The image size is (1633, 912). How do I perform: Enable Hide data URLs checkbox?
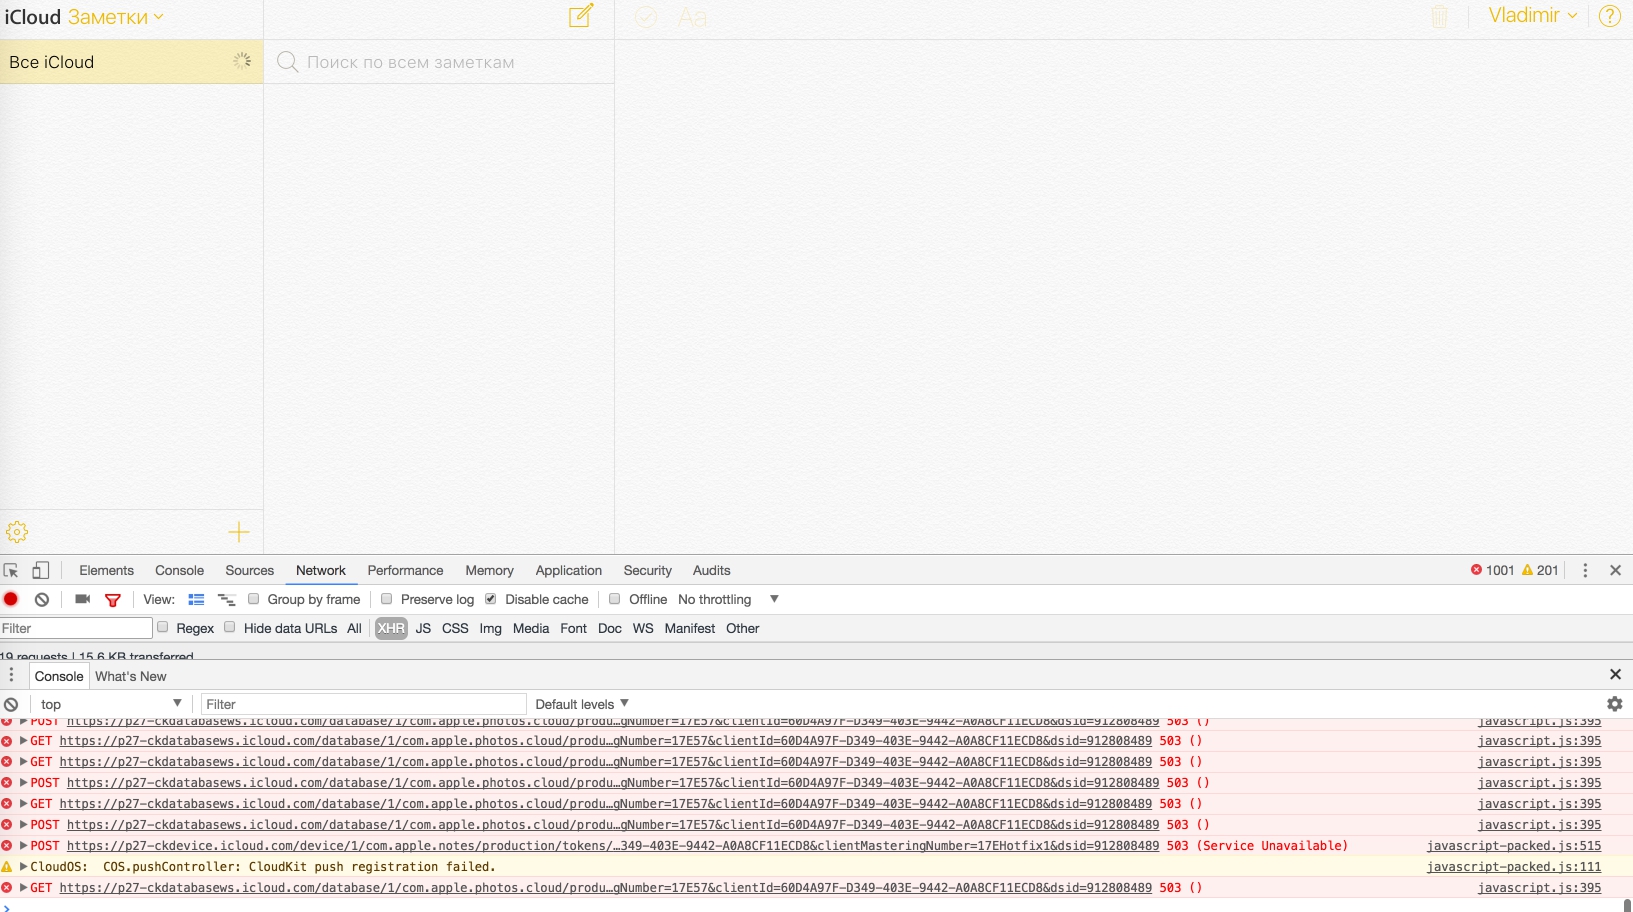229,627
